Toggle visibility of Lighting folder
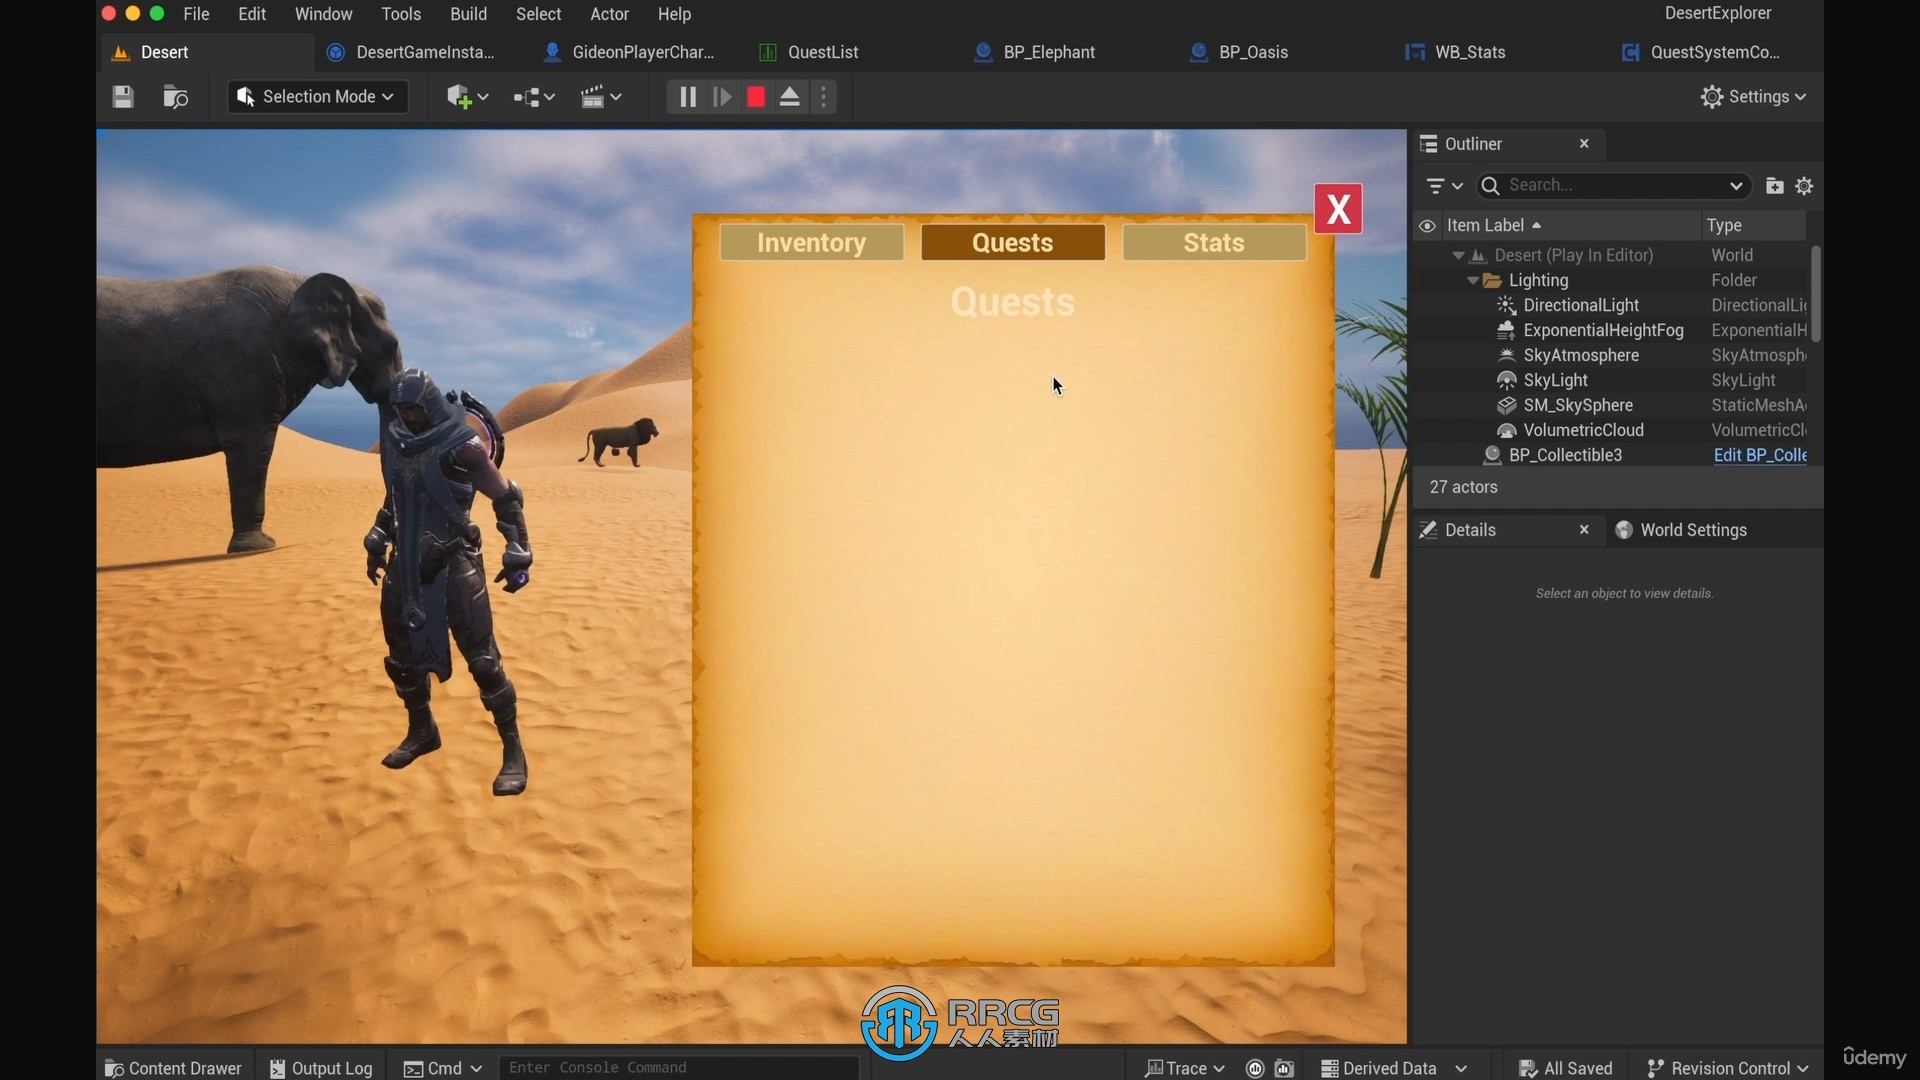Screen dimensions: 1920x1080 click(1428, 280)
